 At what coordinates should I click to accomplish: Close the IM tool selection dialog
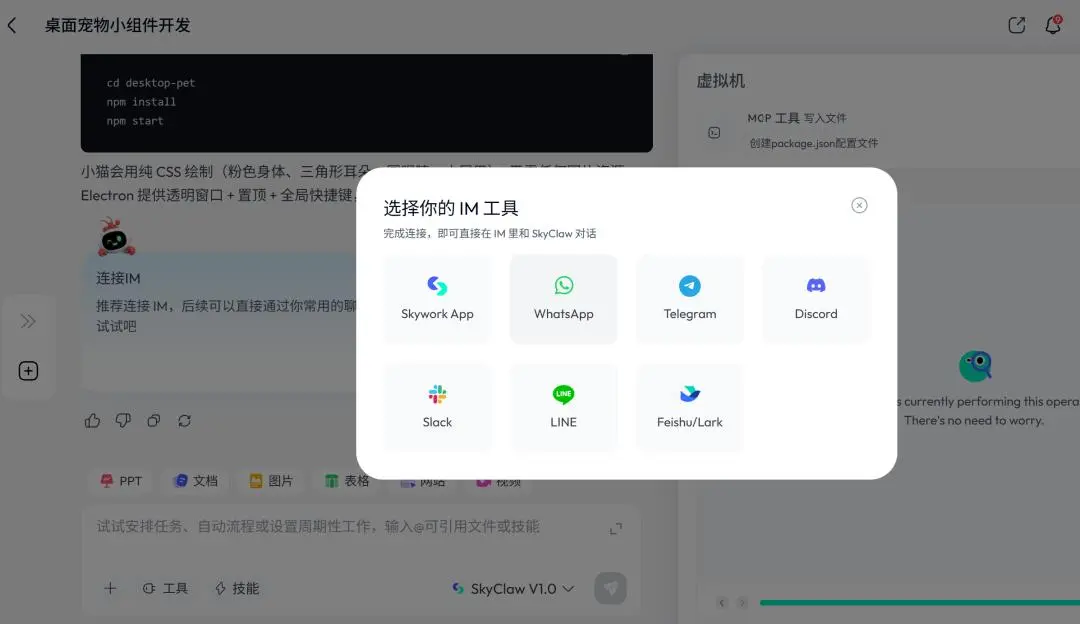click(x=859, y=205)
